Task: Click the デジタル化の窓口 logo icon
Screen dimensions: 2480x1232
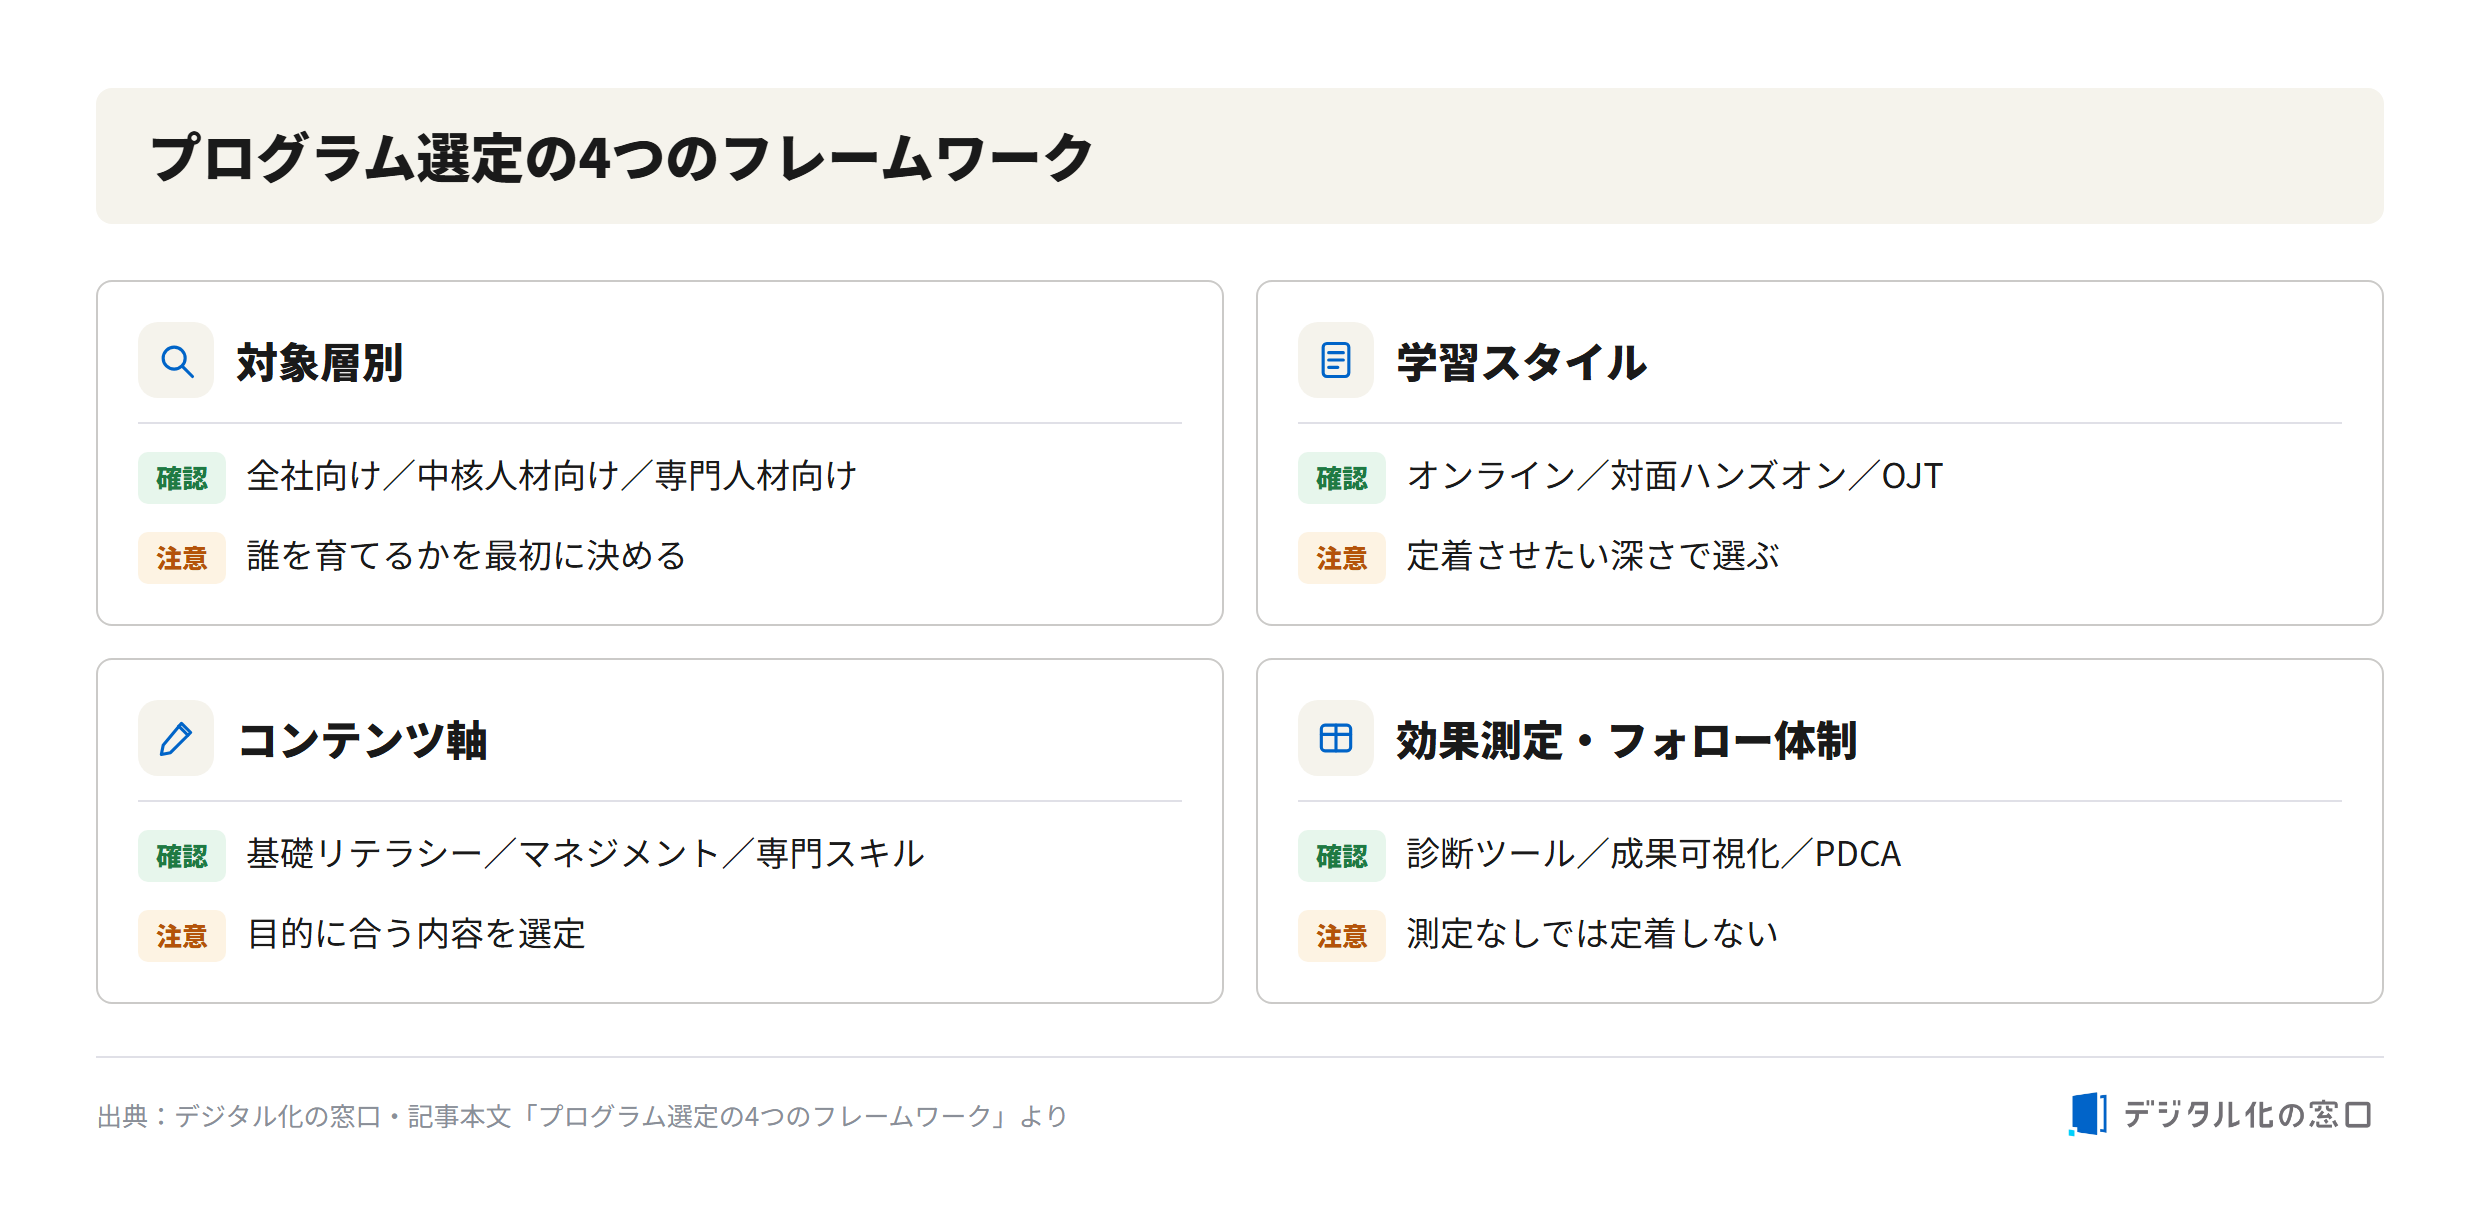Action: pyautogui.click(x=2088, y=1114)
